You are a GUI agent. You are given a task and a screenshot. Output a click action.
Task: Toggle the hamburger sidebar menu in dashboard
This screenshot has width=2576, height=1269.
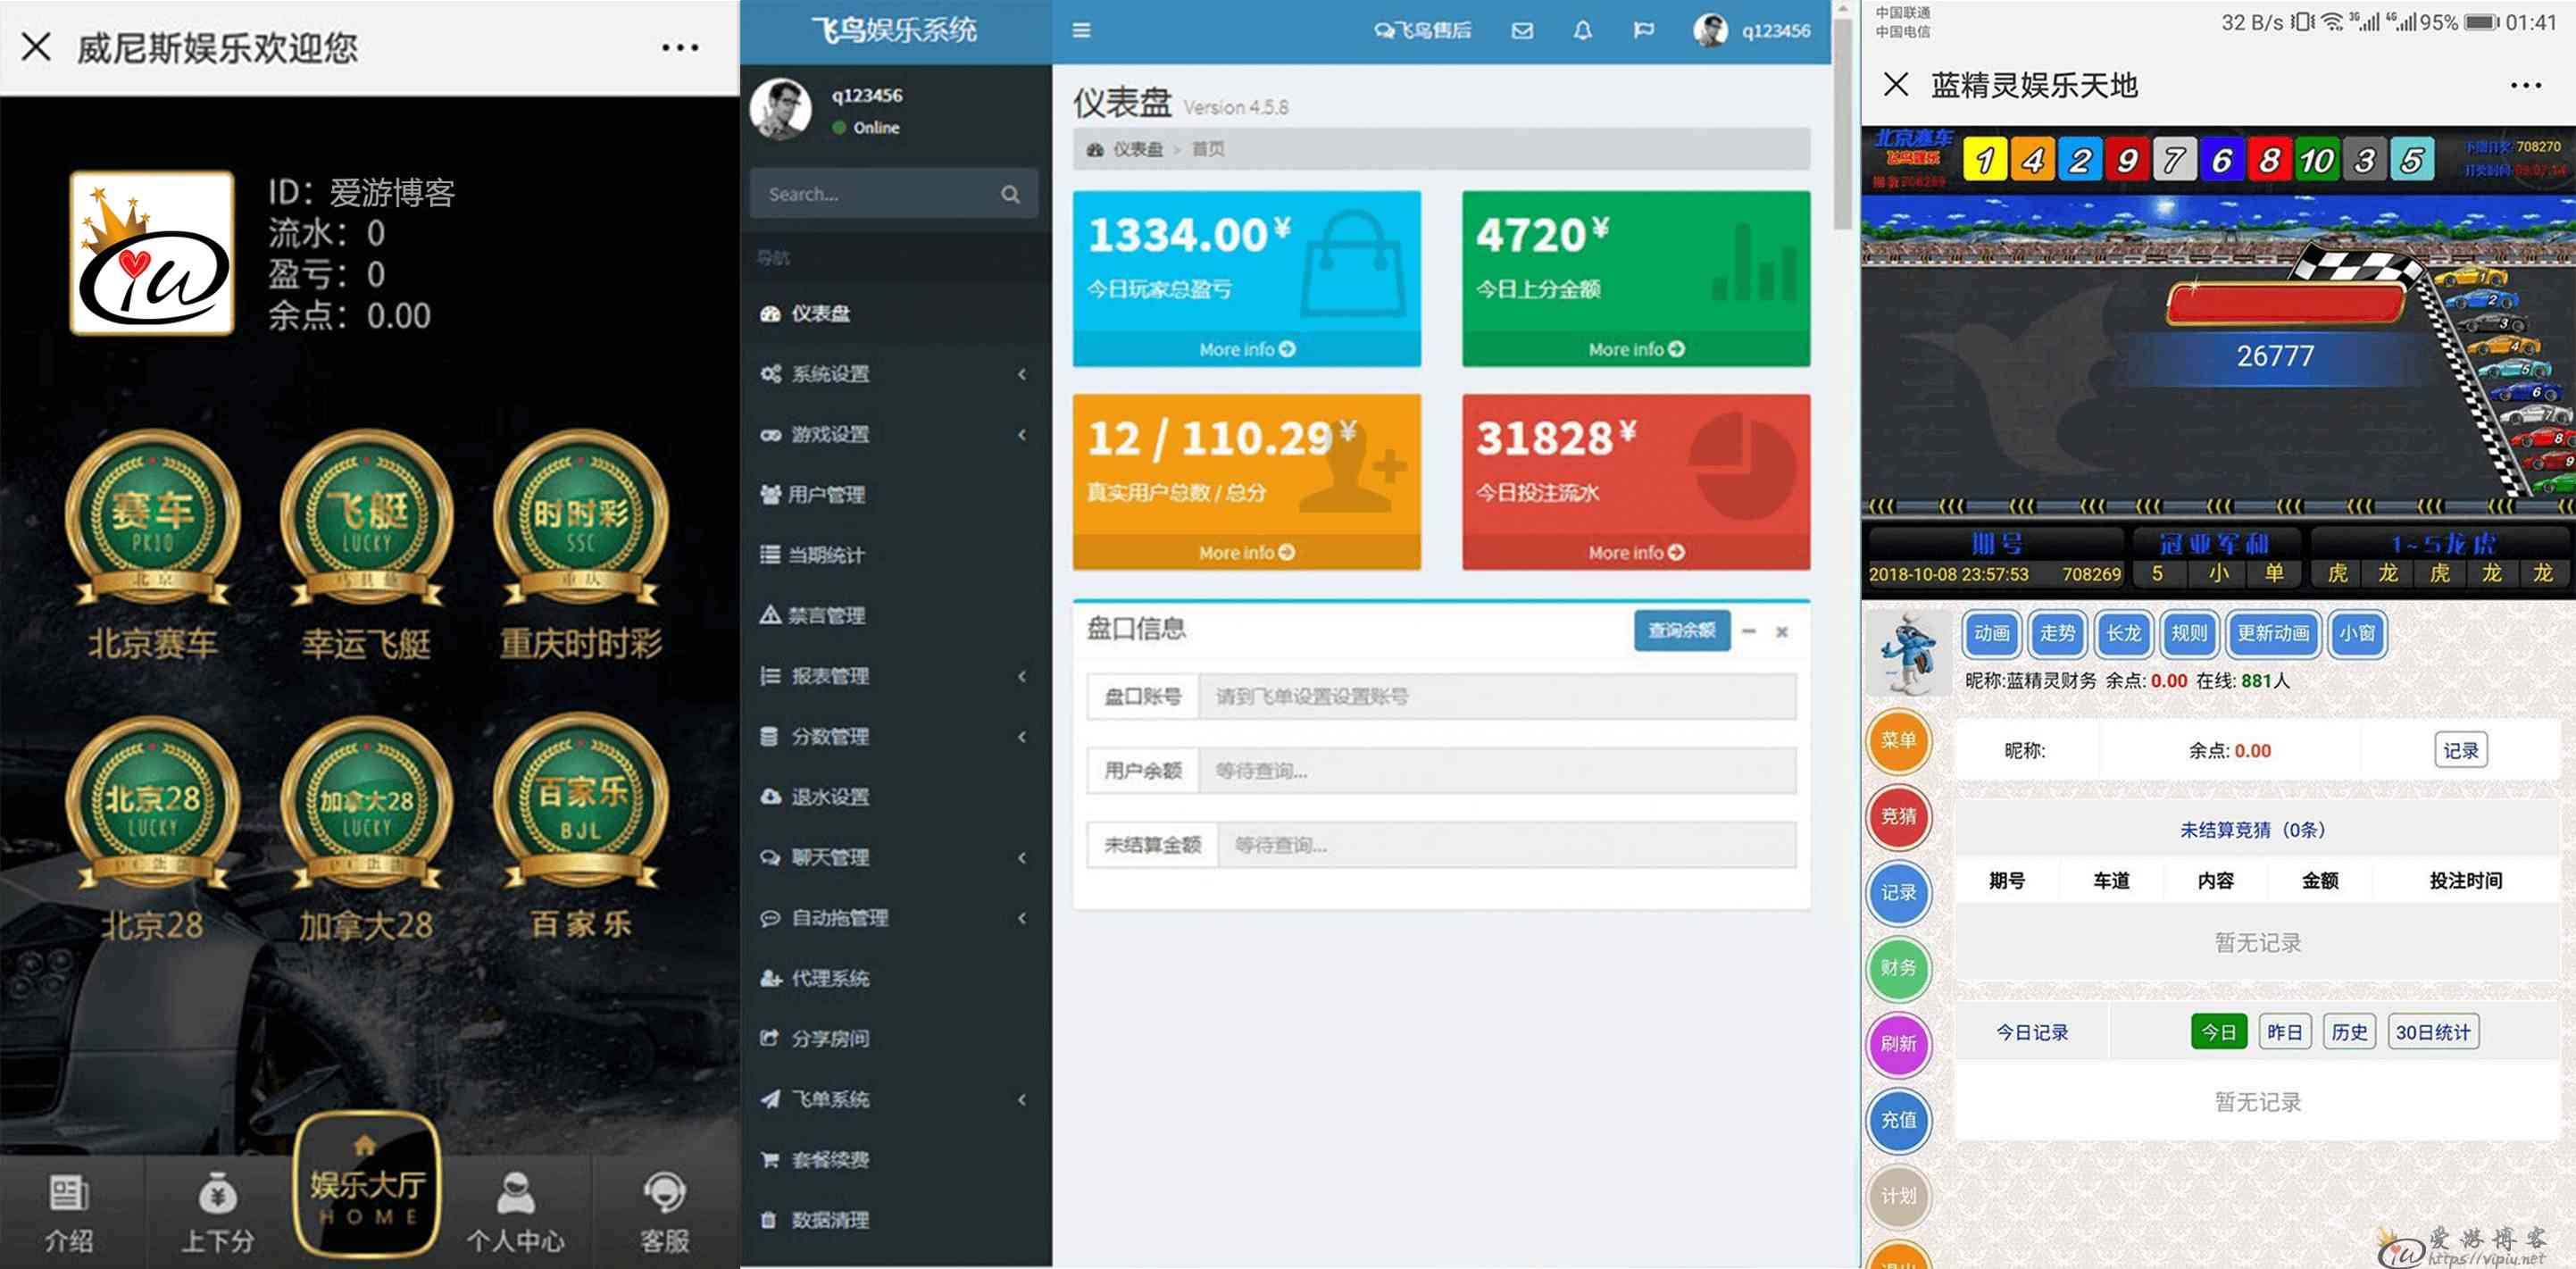[x=1081, y=30]
